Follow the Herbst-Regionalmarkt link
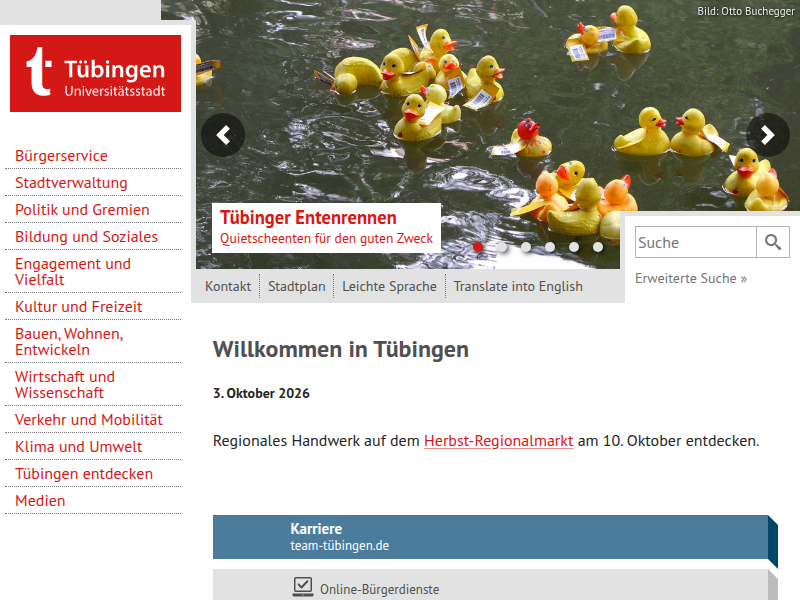800x600 pixels. click(x=498, y=441)
